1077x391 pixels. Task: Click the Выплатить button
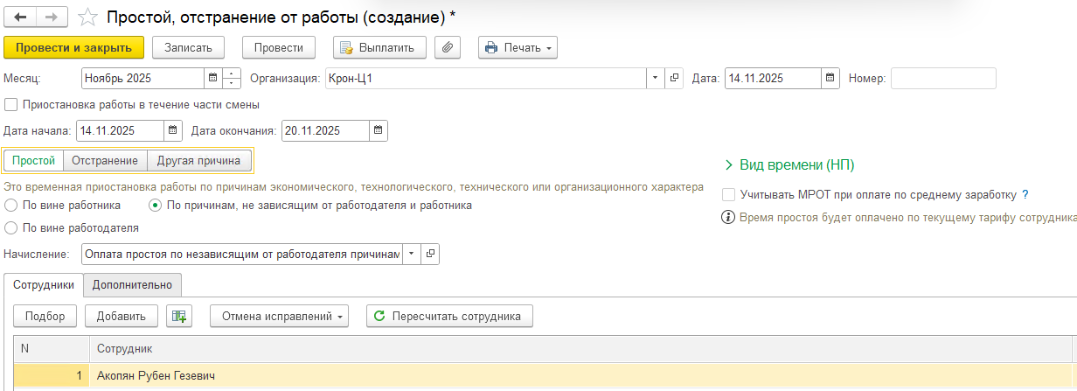[380, 47]
